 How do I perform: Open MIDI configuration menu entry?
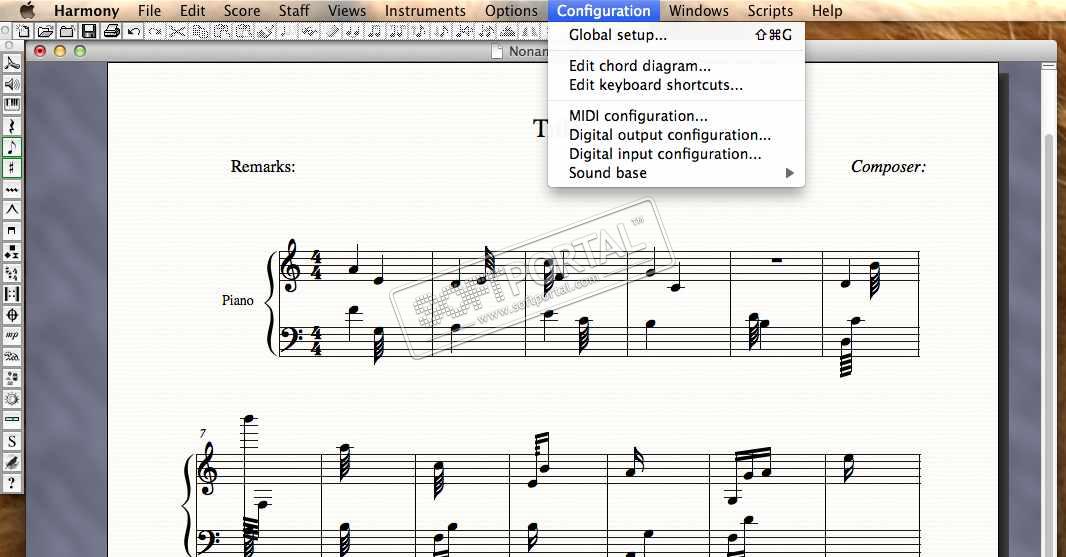click(676, 116)
